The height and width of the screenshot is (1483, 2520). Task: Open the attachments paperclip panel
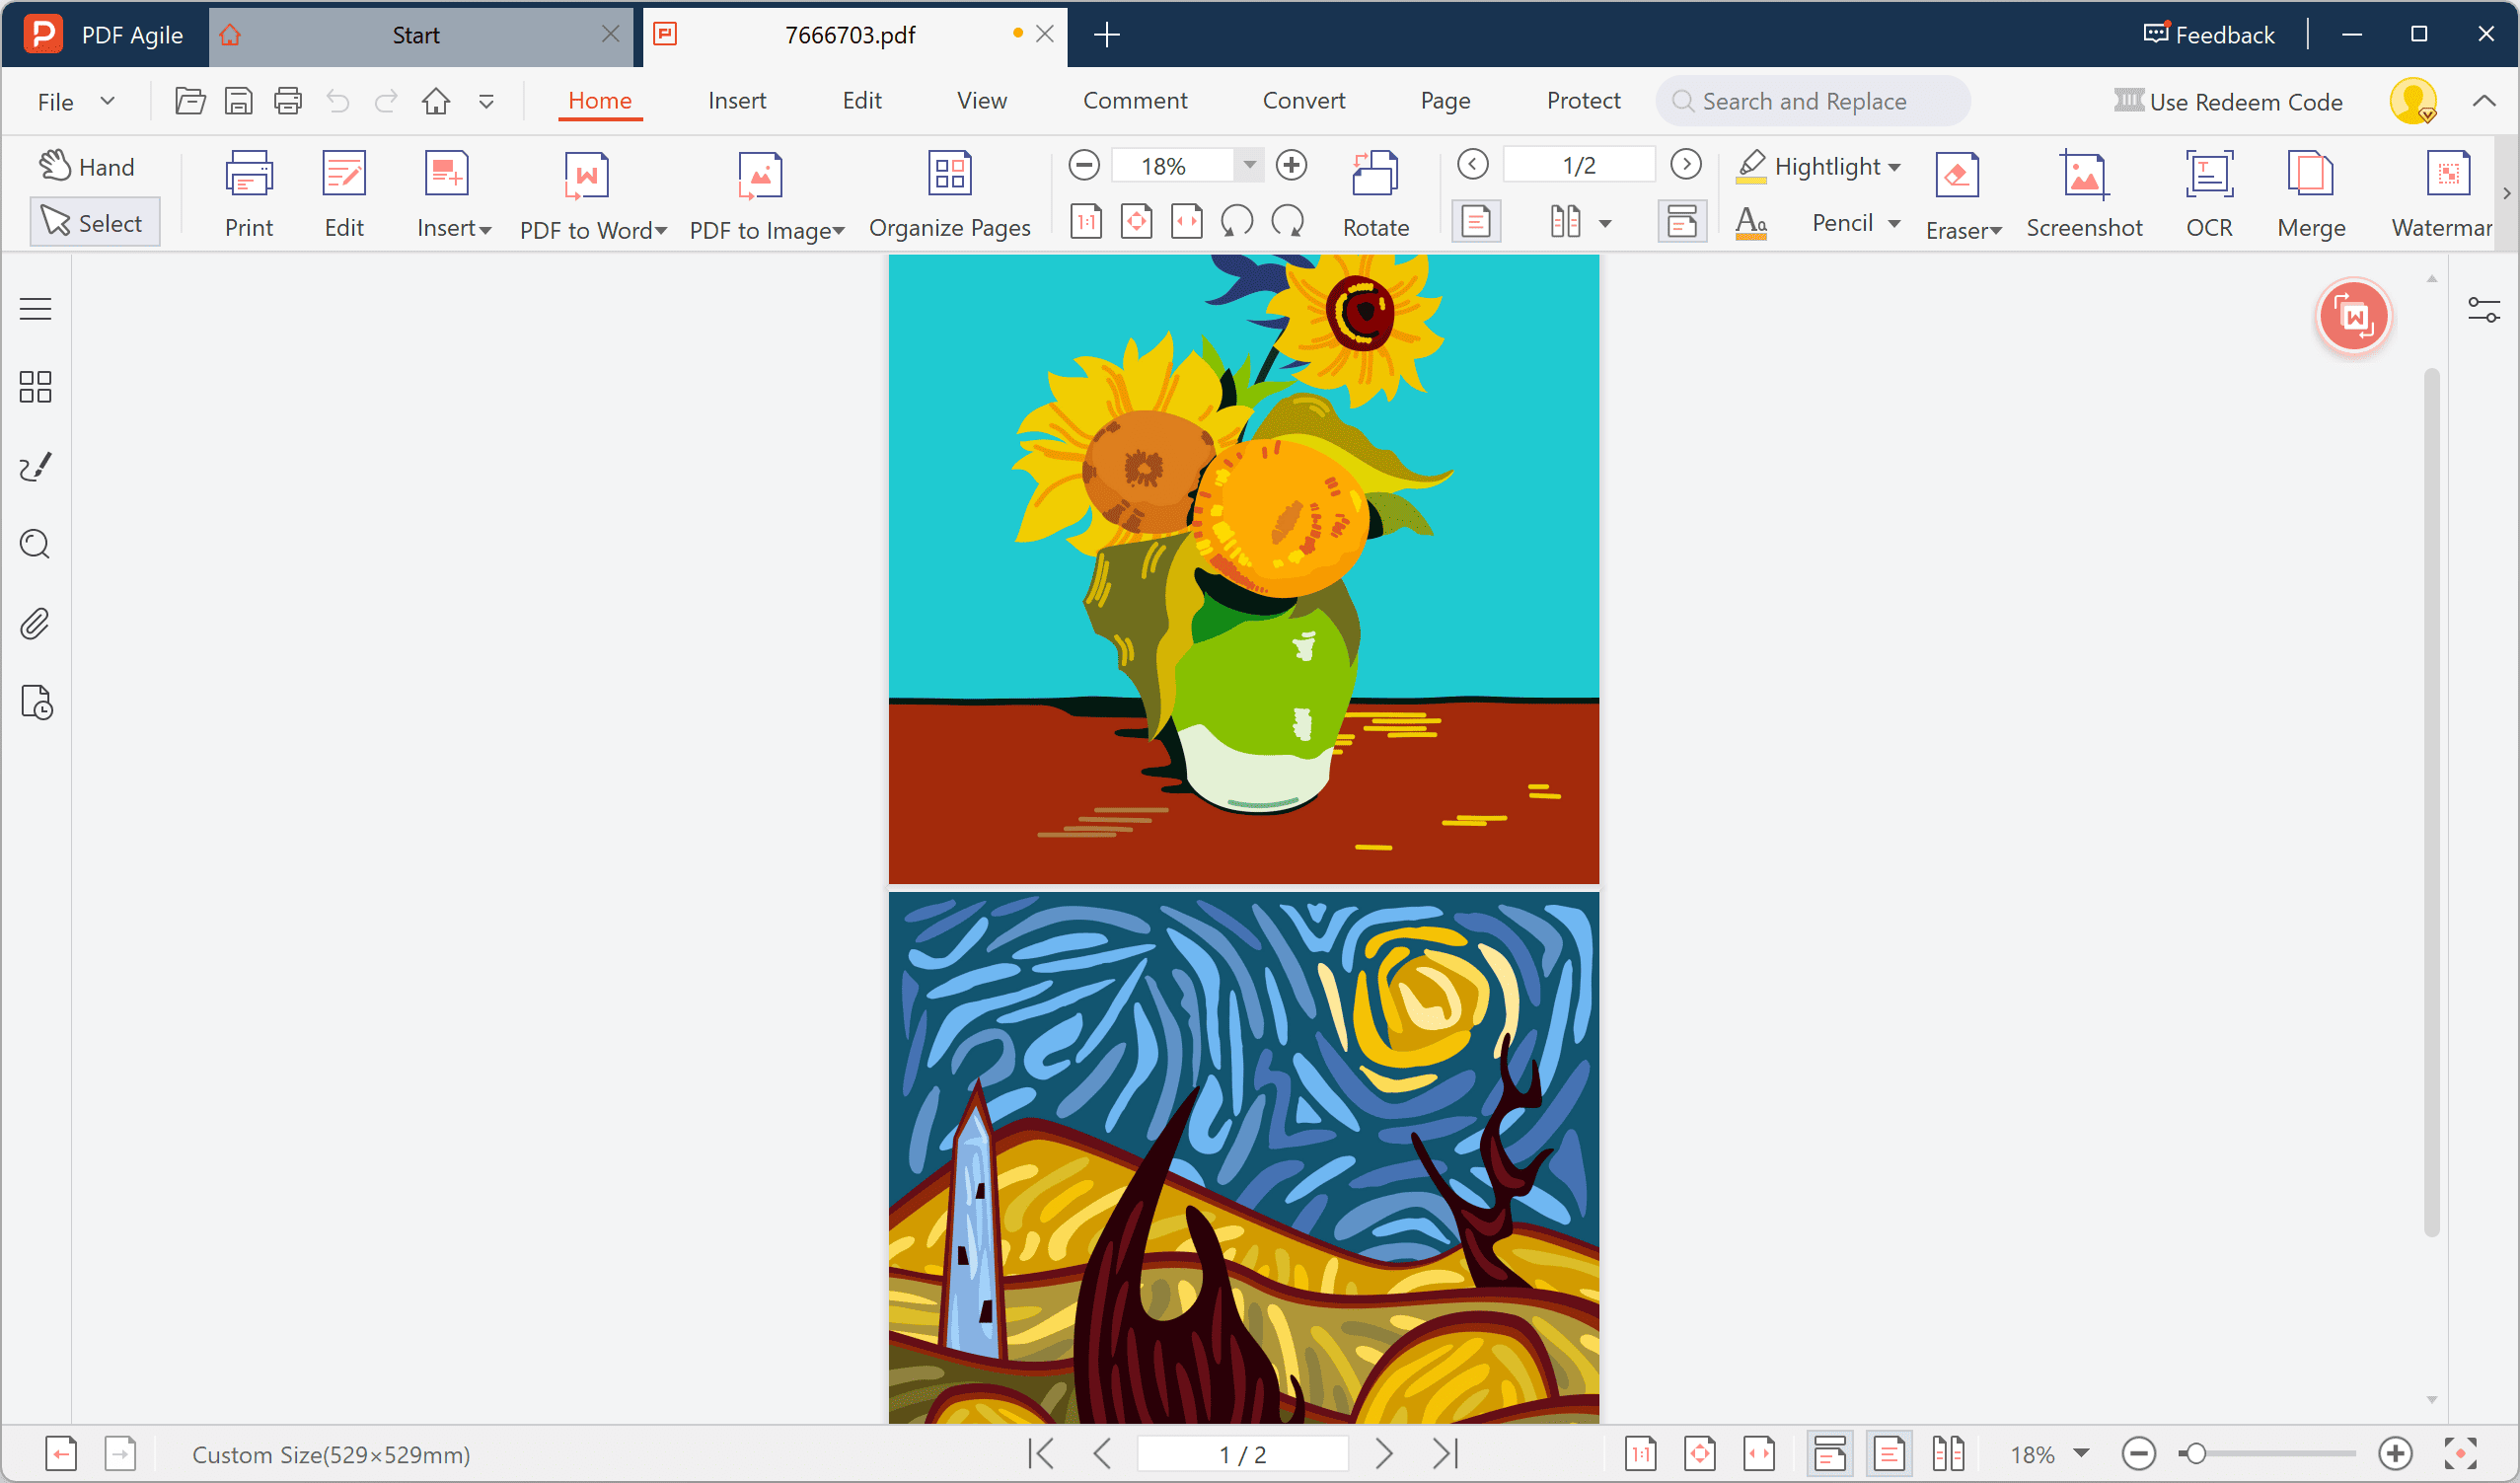35,624
